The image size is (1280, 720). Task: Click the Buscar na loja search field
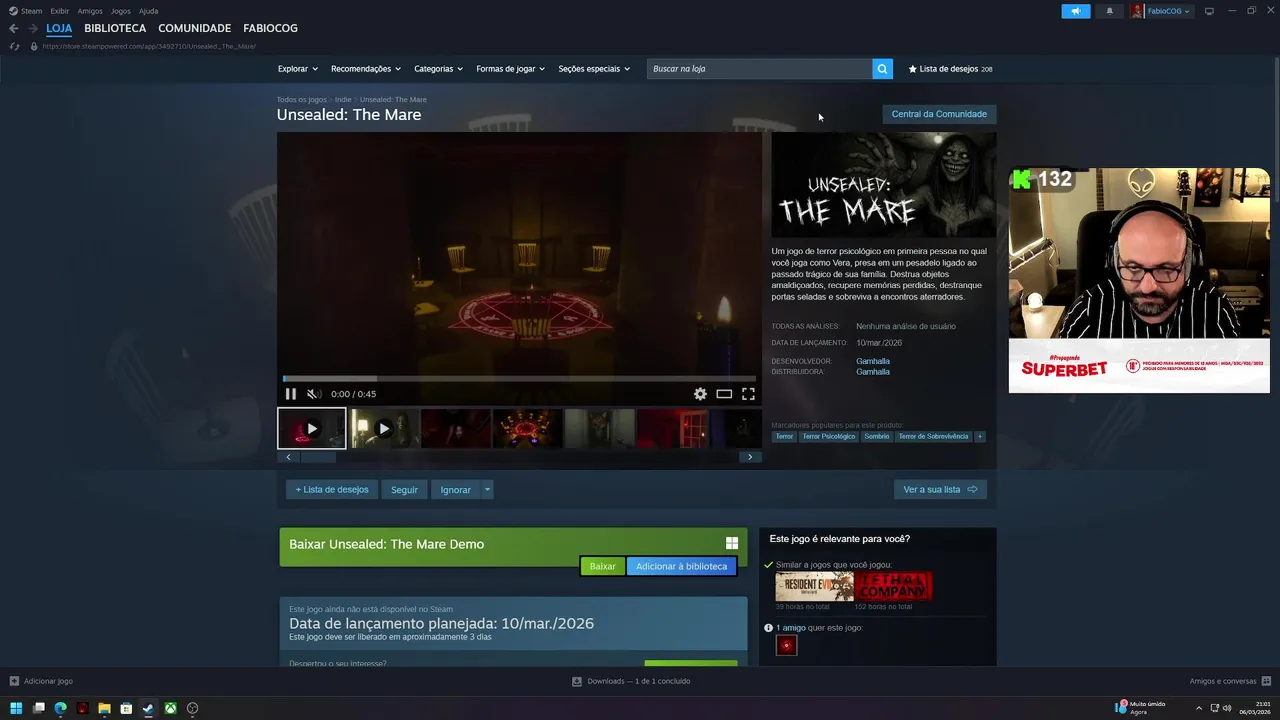click(x=759, y=69)
